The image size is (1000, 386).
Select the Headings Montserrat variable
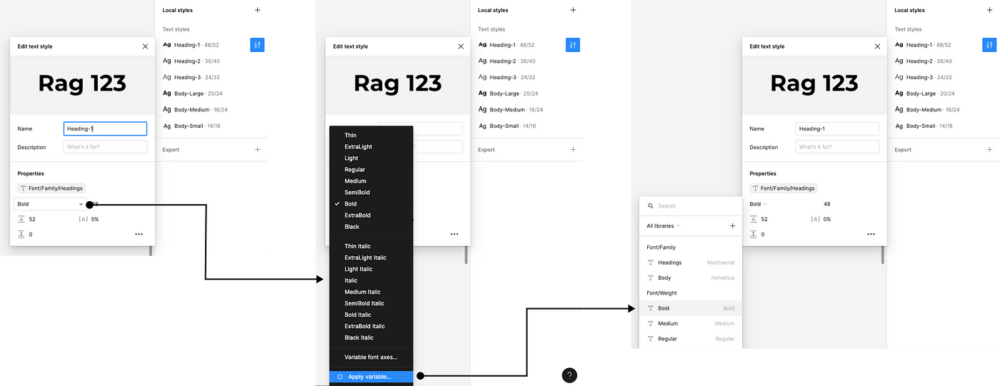(691, 262)
